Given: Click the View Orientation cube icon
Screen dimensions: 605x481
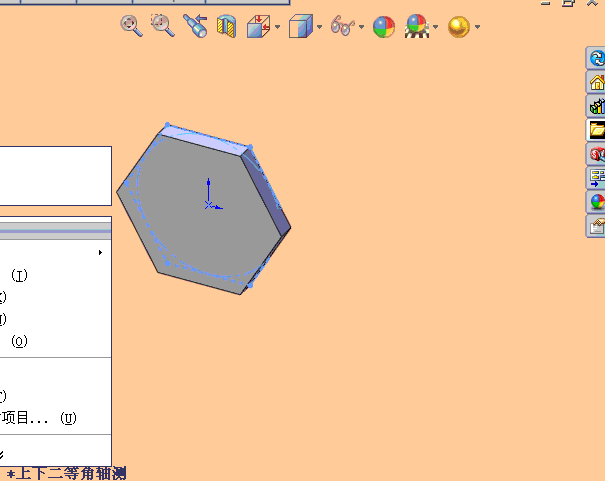Looking at the screenshot, I should pos(258,26).
